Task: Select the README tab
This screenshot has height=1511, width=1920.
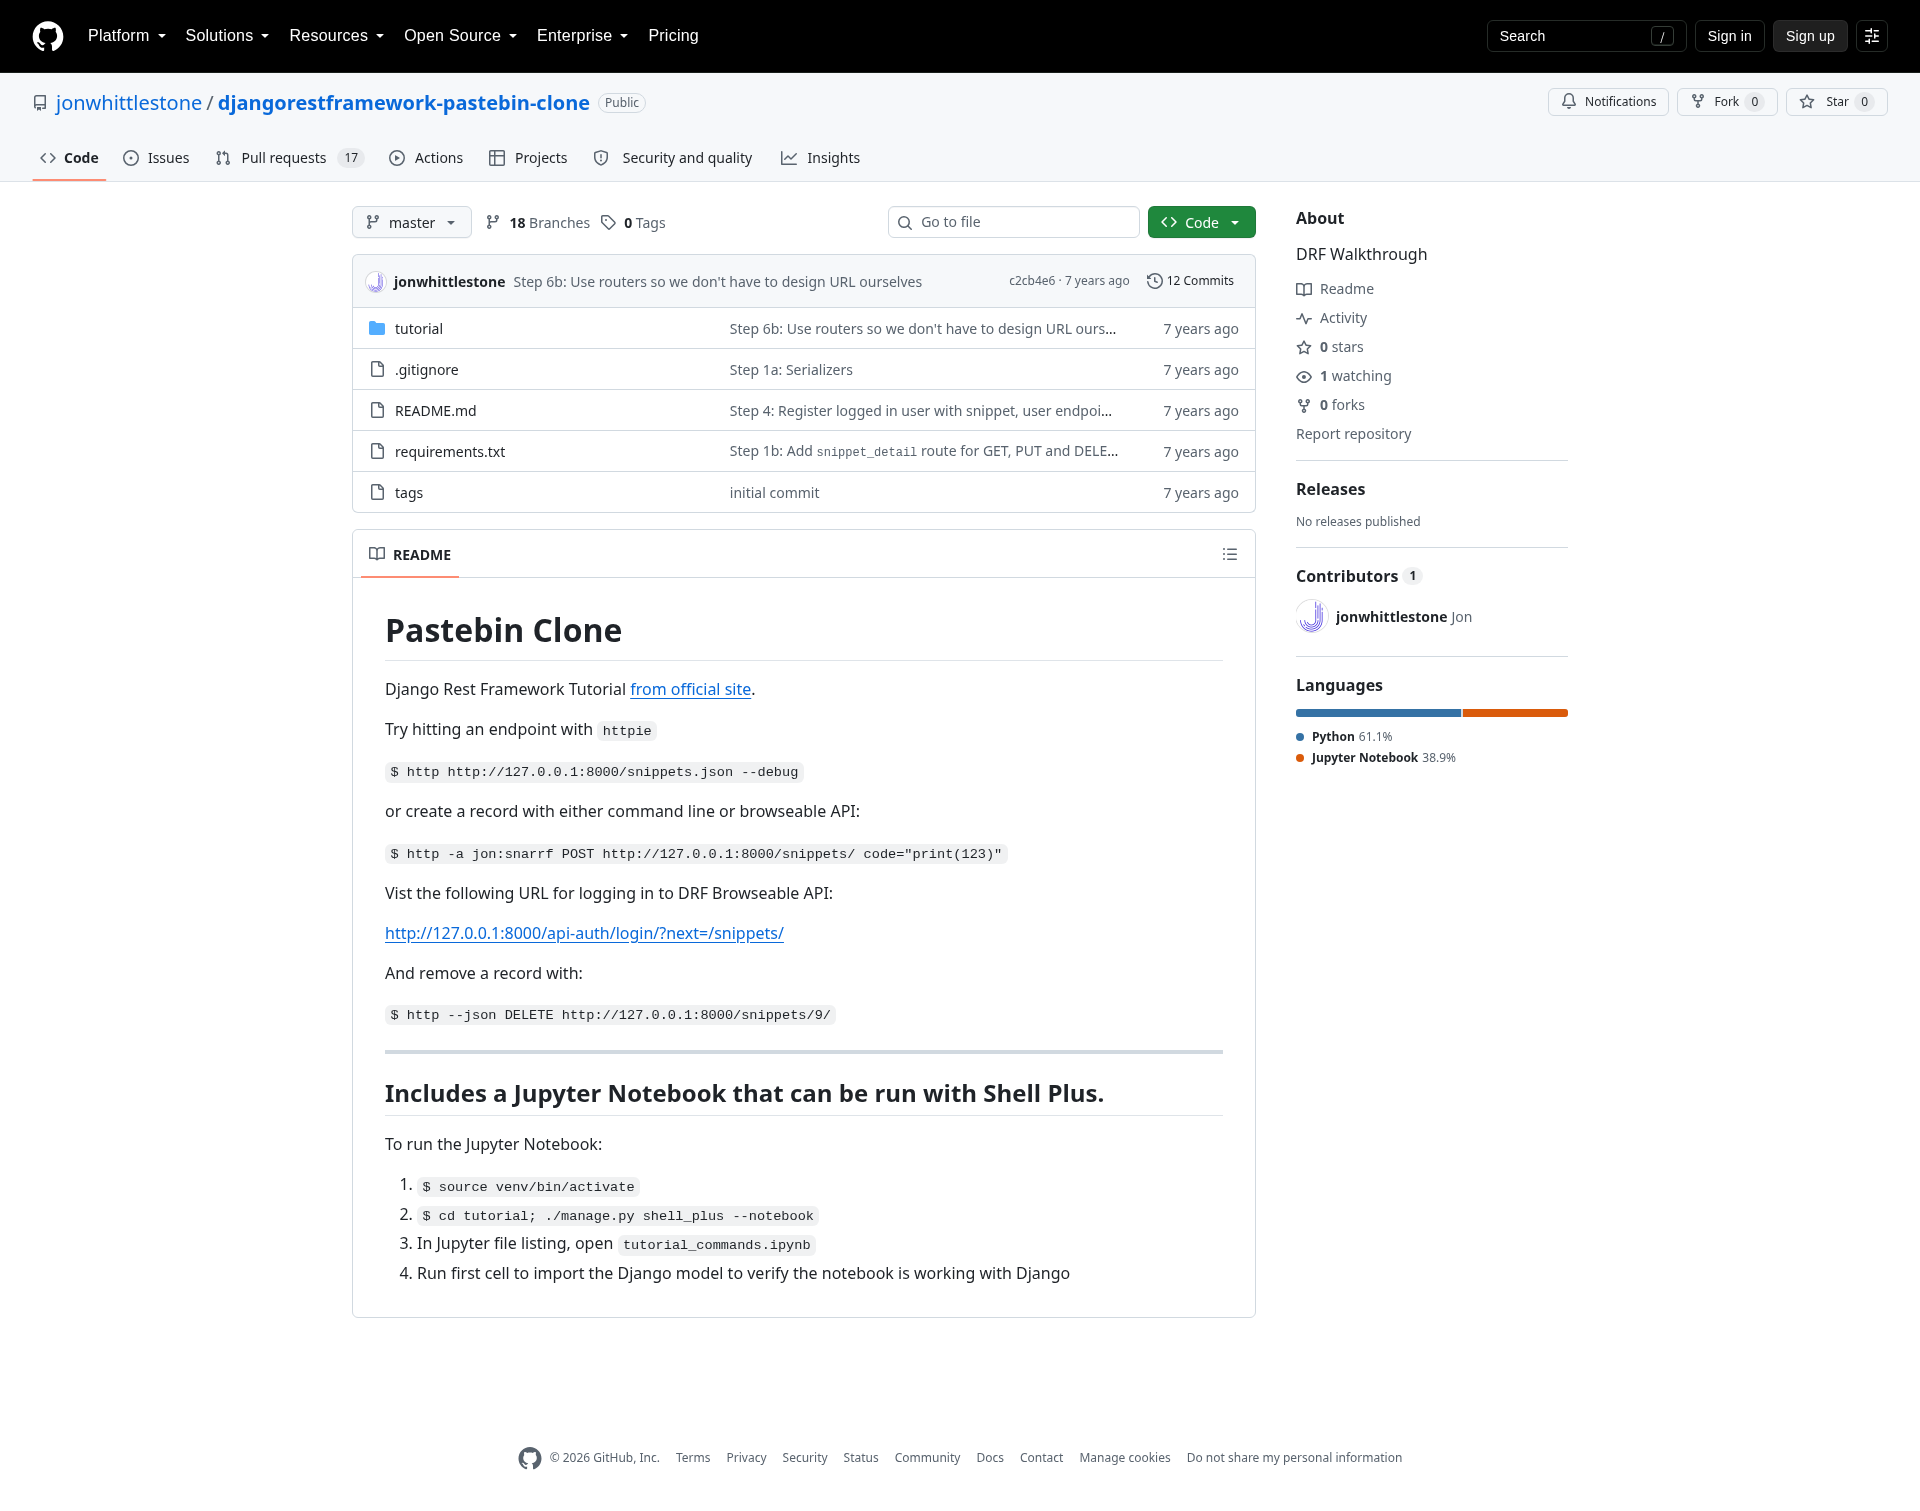Action: (x=410, y=554)
